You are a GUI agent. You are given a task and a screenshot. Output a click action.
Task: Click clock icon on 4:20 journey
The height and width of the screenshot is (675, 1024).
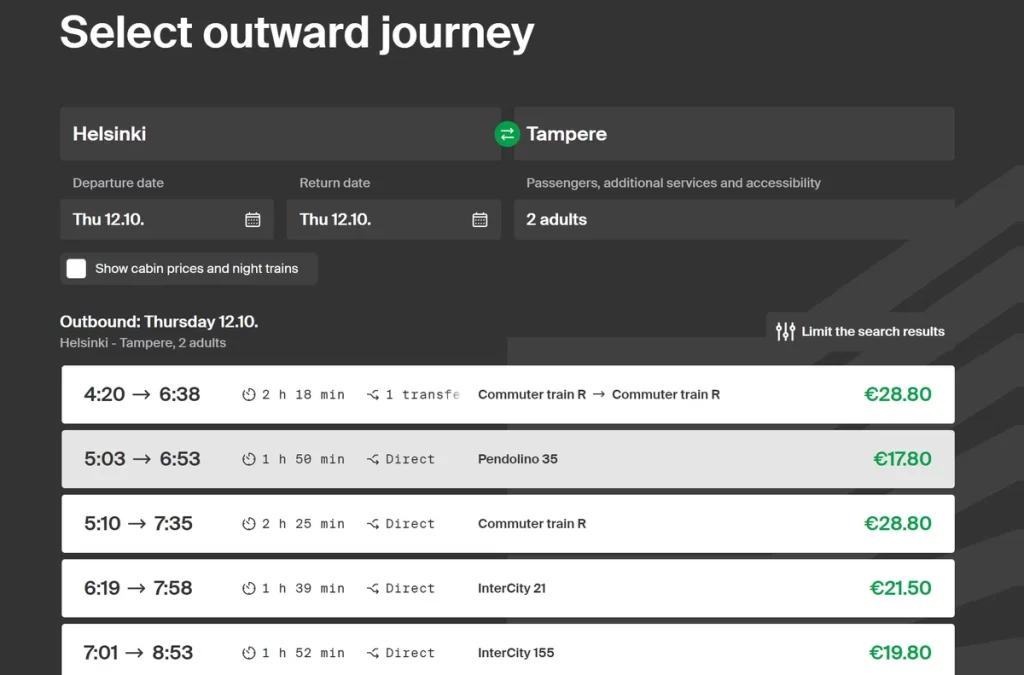pos(249,395)
